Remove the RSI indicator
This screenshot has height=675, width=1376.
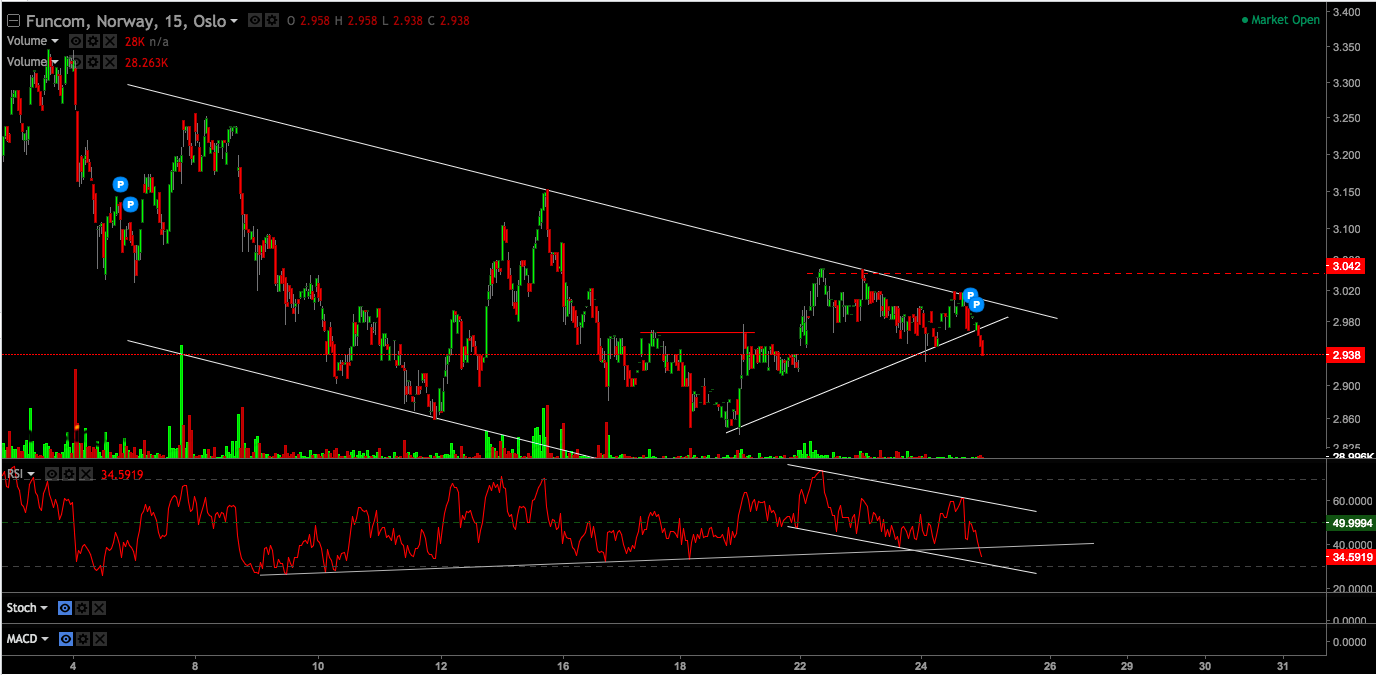pyautogui.click(x=86, y=474)
